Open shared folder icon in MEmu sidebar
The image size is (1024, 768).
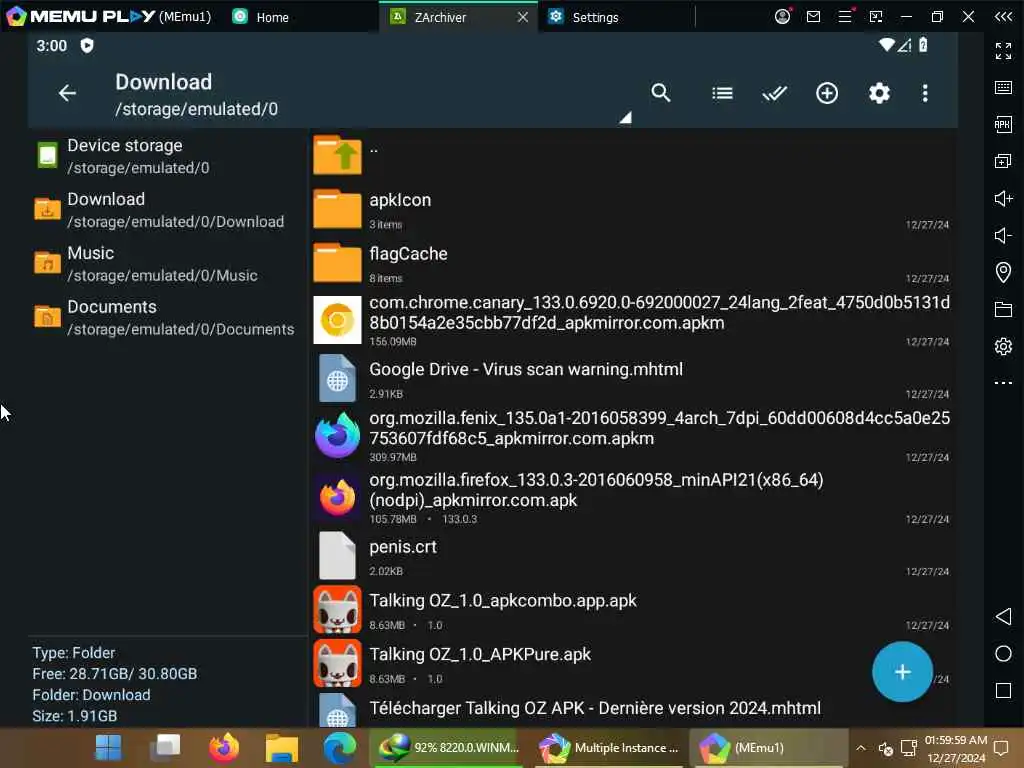point(1003,309)
